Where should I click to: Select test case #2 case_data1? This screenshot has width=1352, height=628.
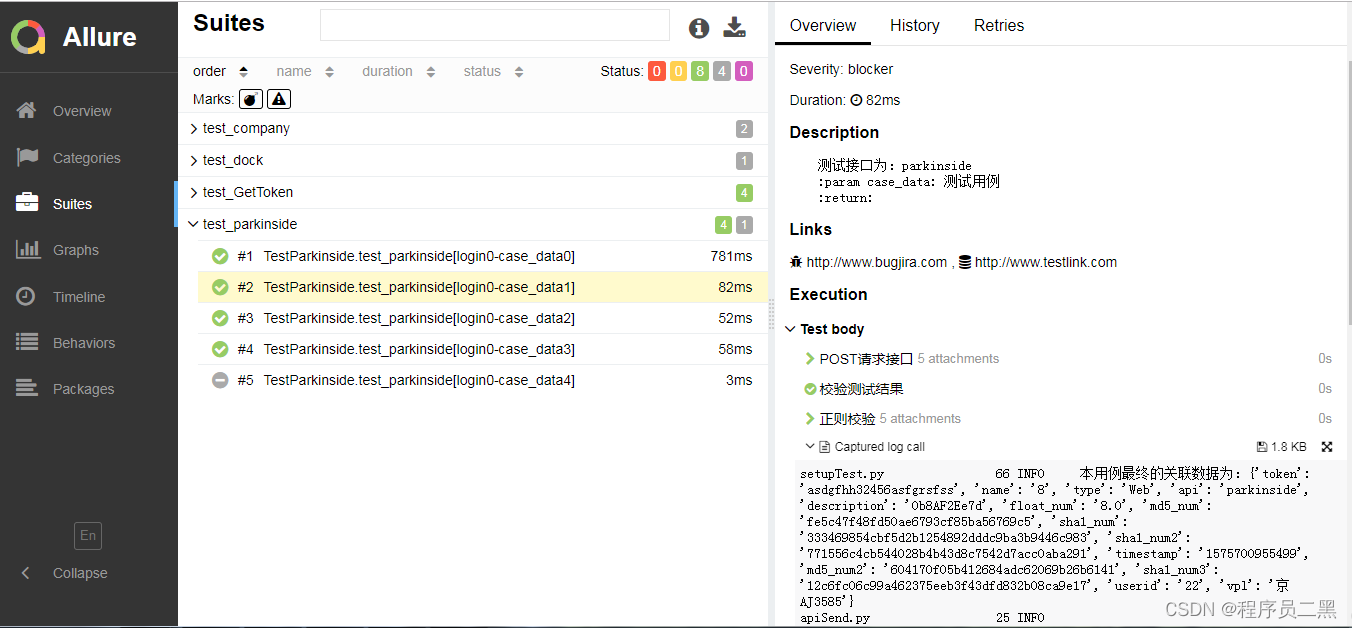pyautogui.click(x=483, y=287)
